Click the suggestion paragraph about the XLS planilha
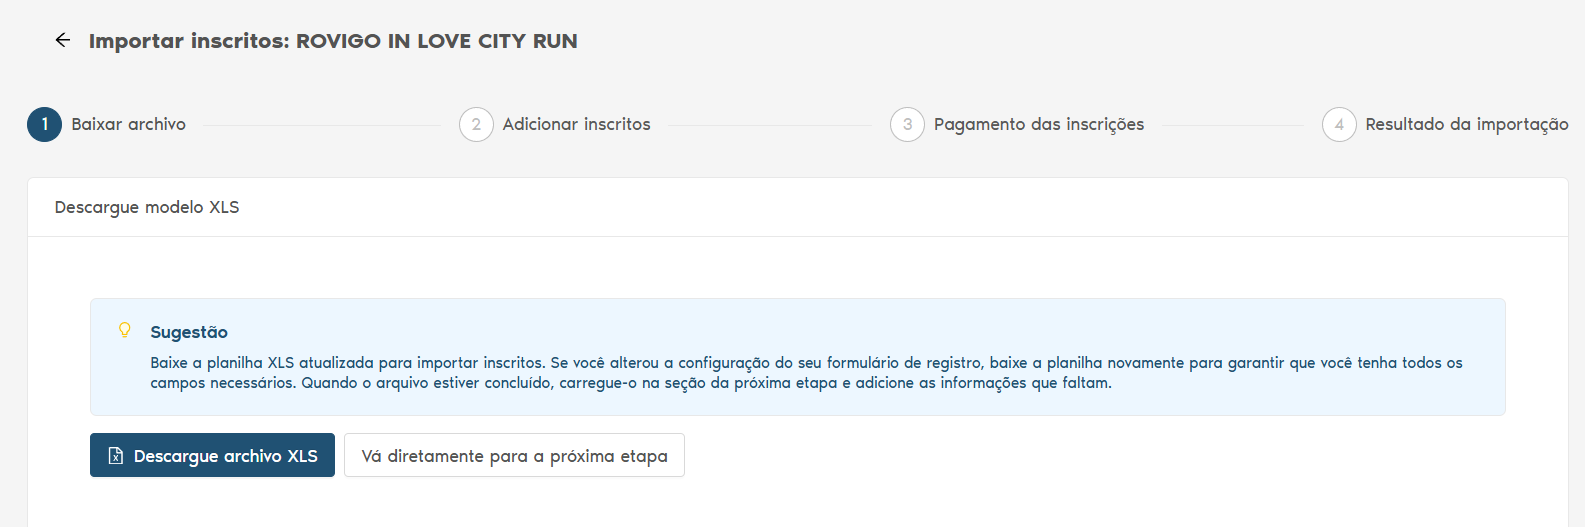This screenshot has width=1585, height=527. pos(805,373)
